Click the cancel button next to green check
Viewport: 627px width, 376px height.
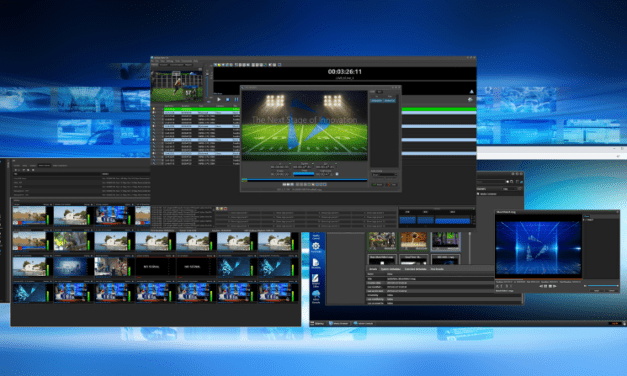(x=391, y=184)
